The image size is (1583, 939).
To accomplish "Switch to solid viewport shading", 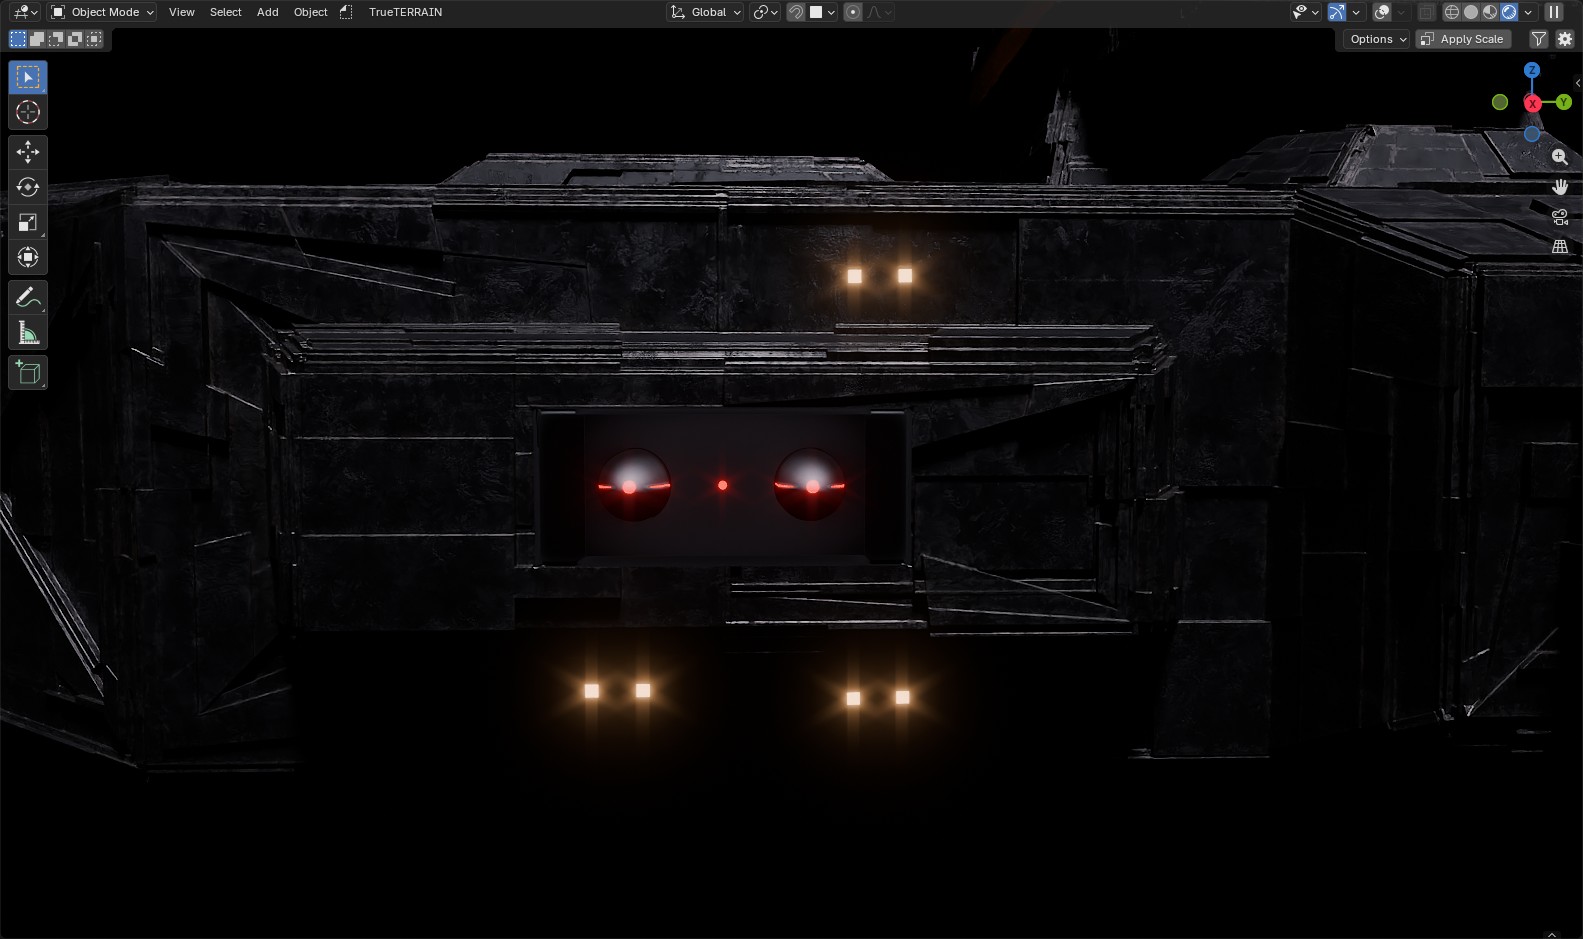I will pyautogui.click(x=1471, y=12).
